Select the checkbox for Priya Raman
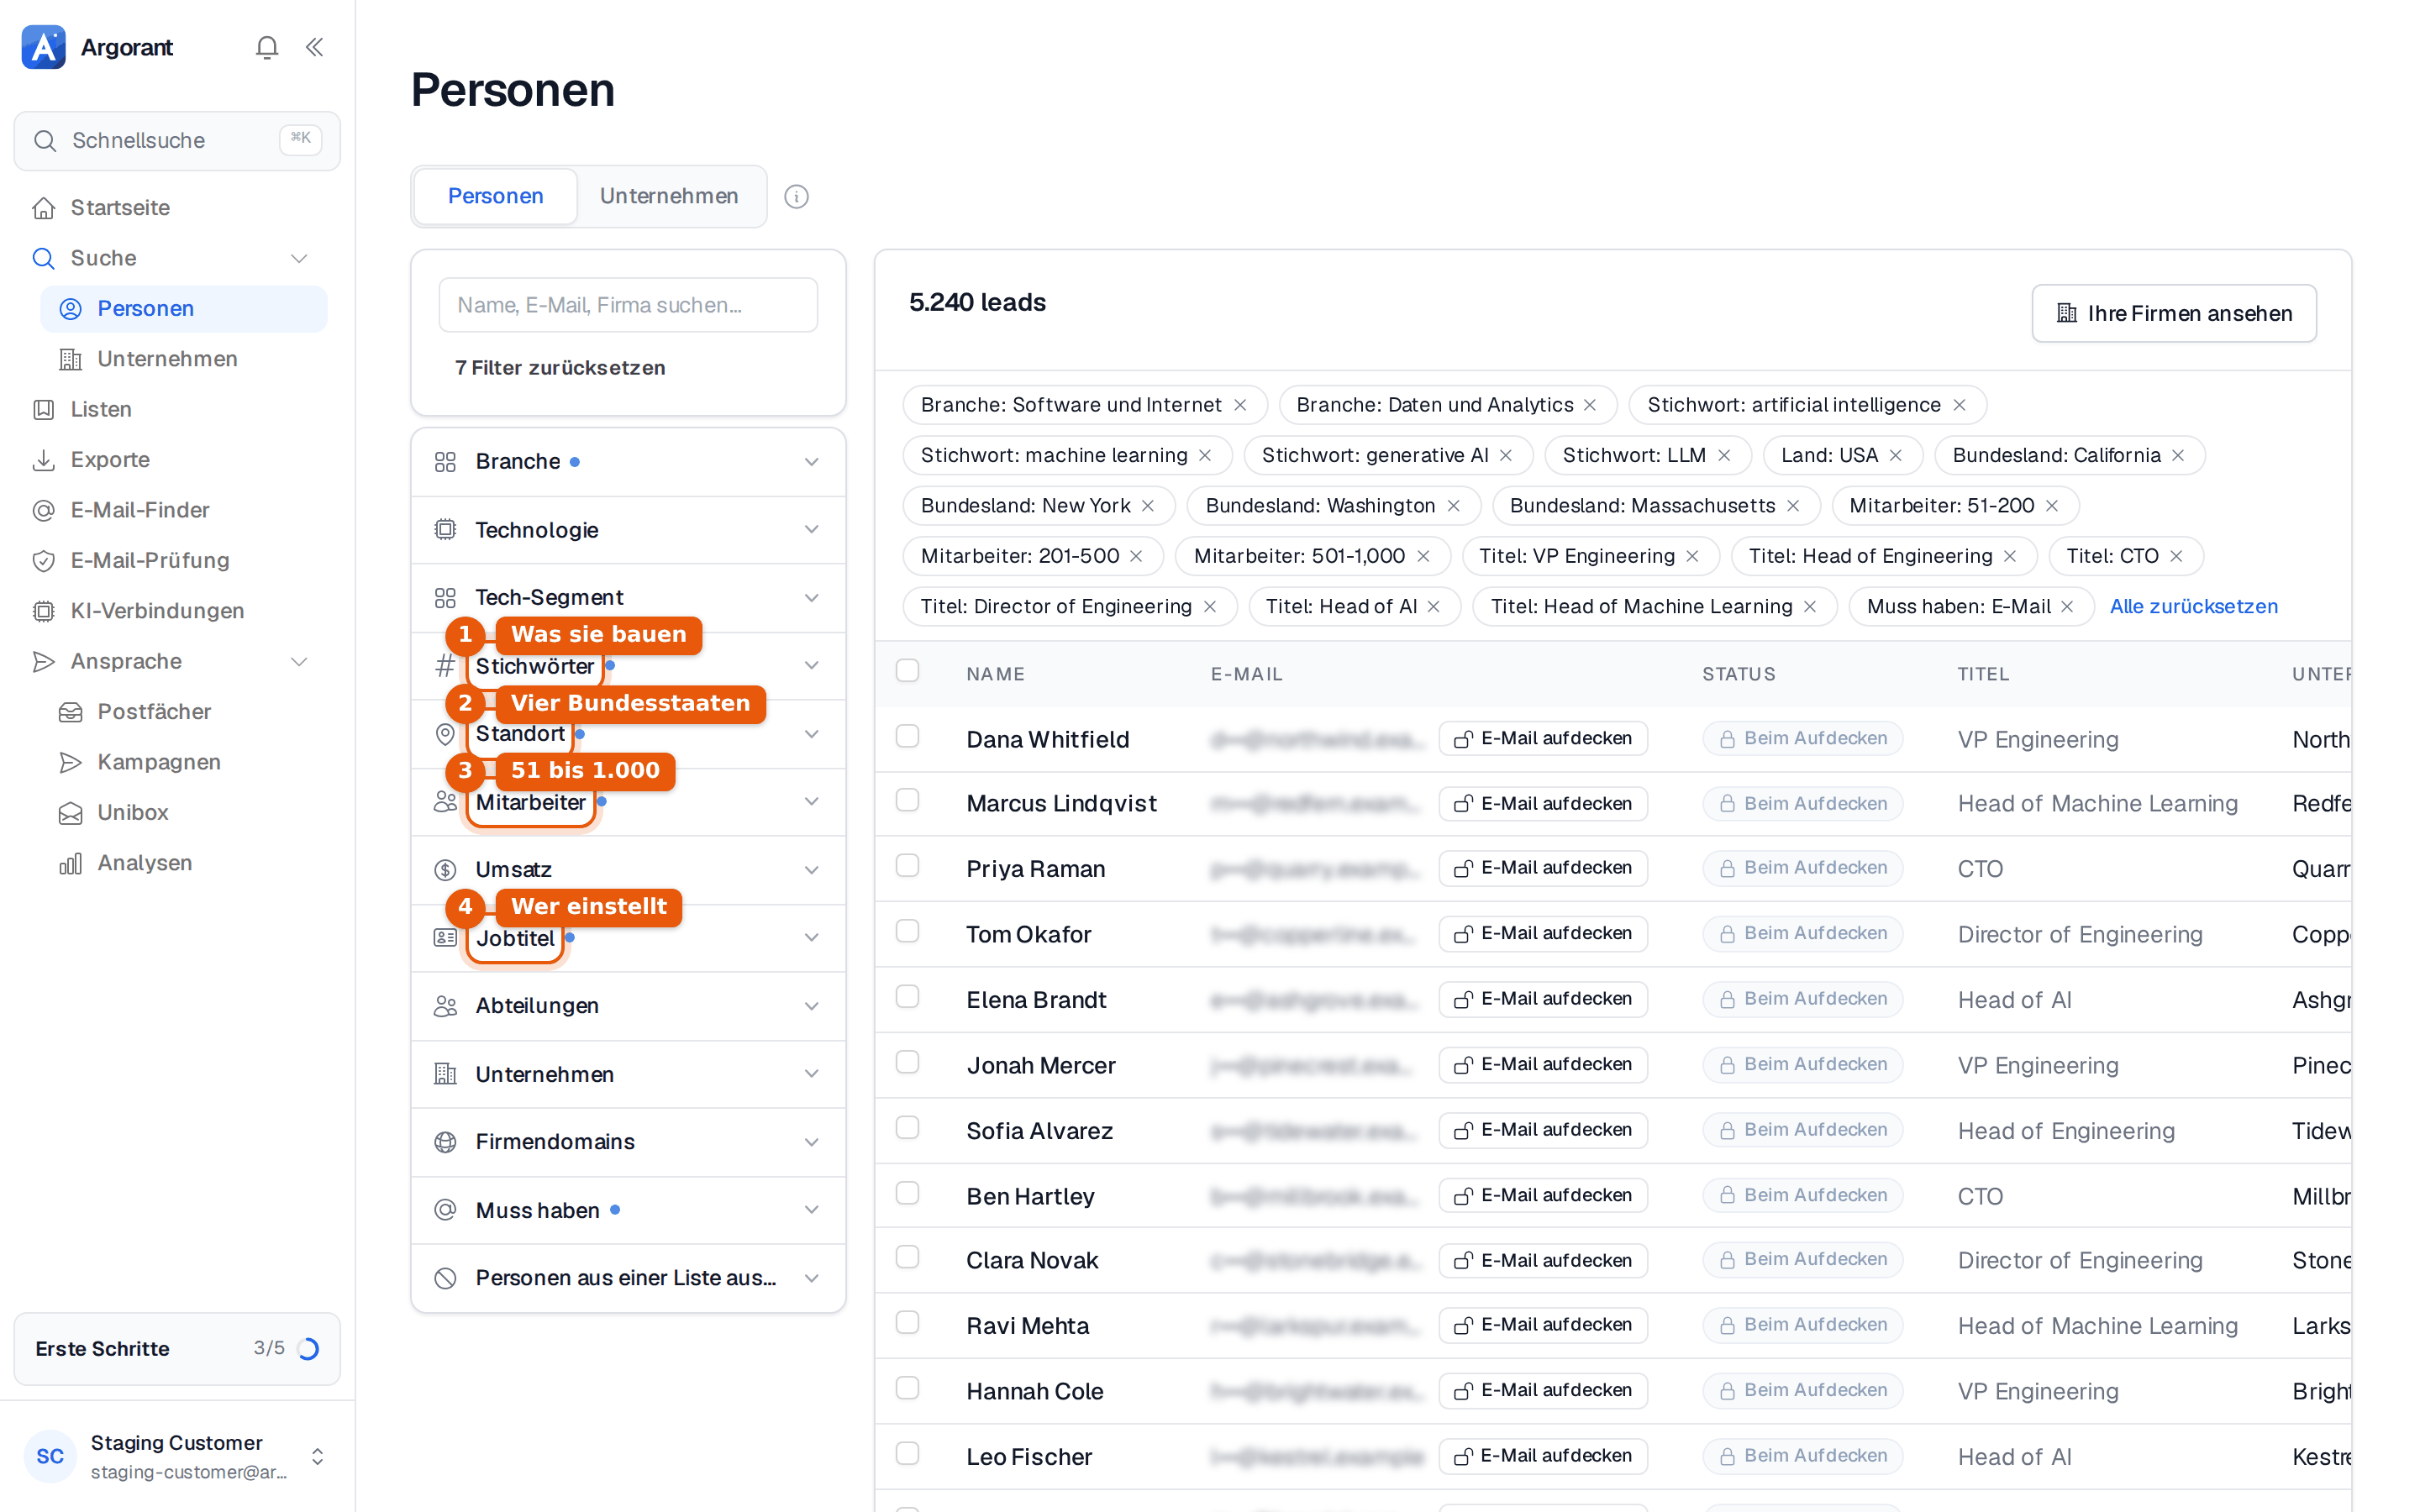The width and height of the screenshot is (2420, 1512). tap(907, 865)
